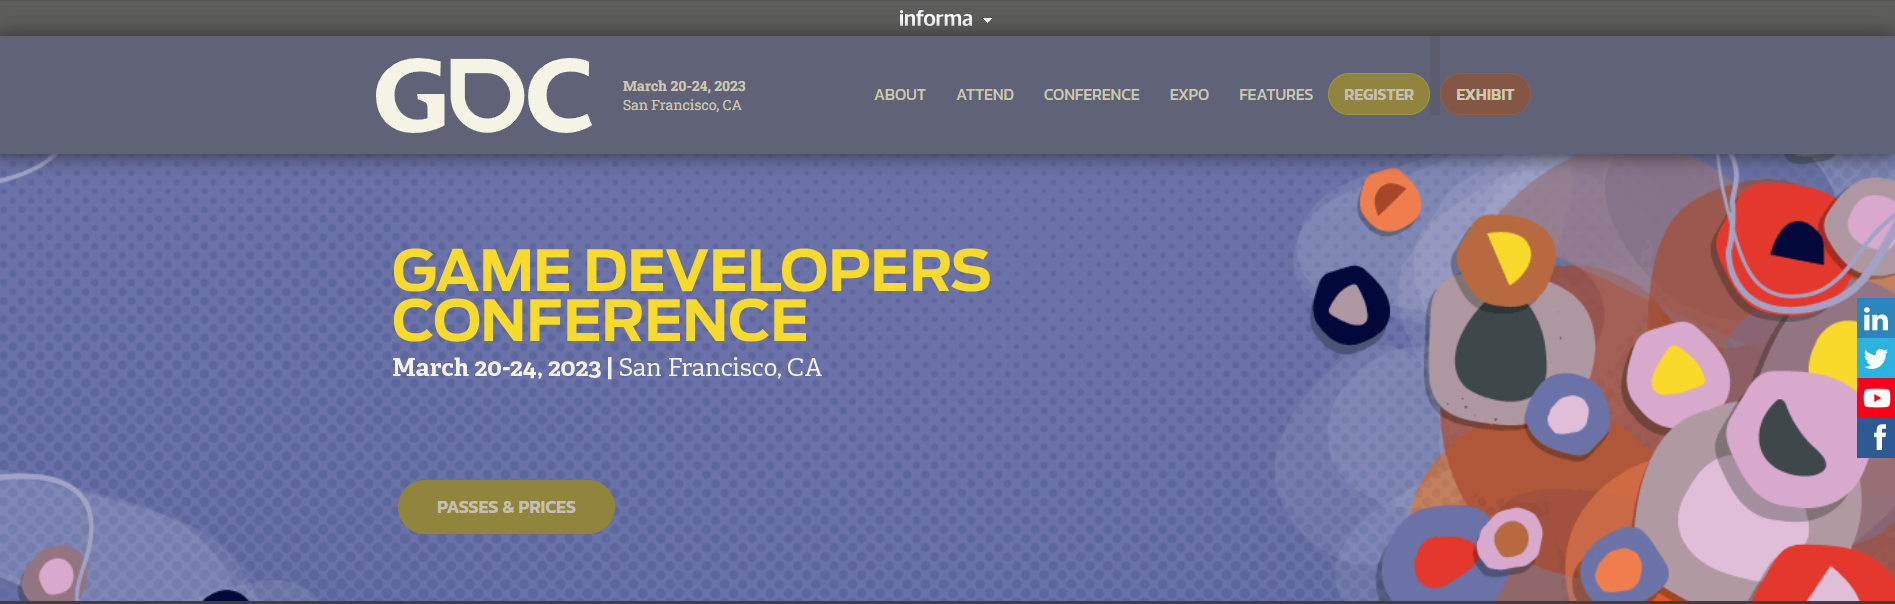Viewport: 1895px width, 604px height.
Task: Open the Features menu
Action: [x=1276, y=95]
